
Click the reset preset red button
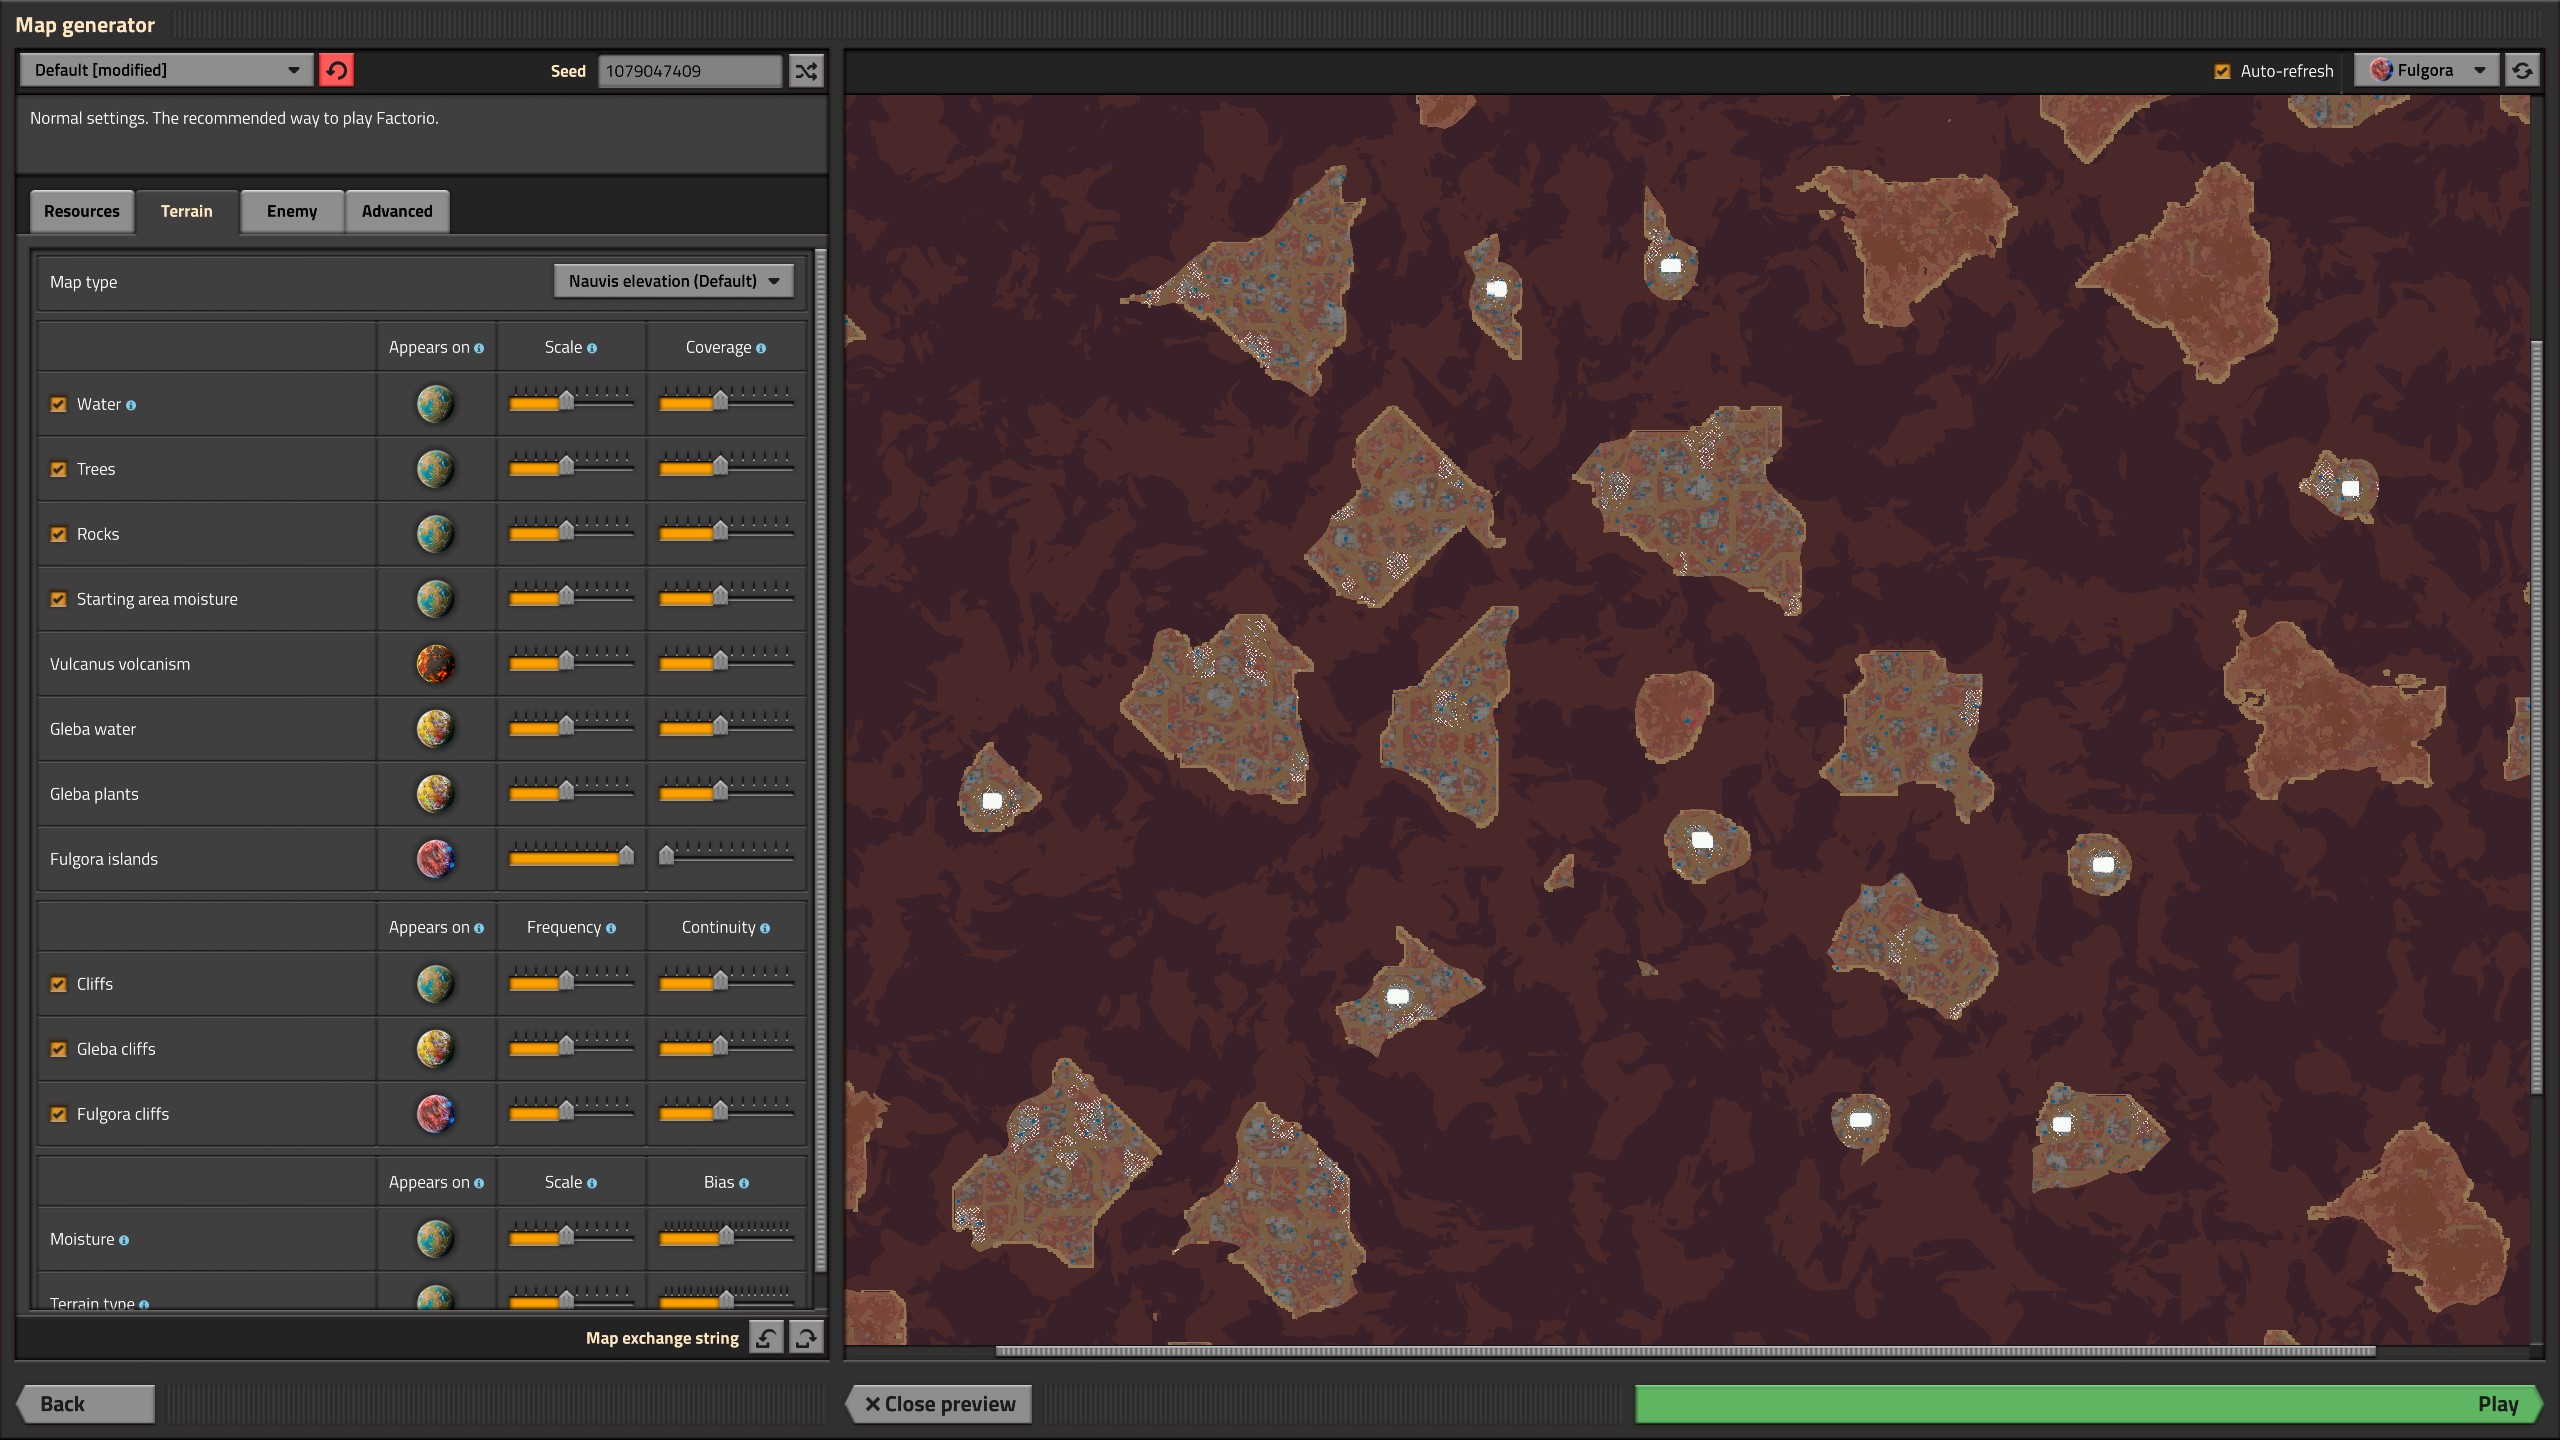336,70
